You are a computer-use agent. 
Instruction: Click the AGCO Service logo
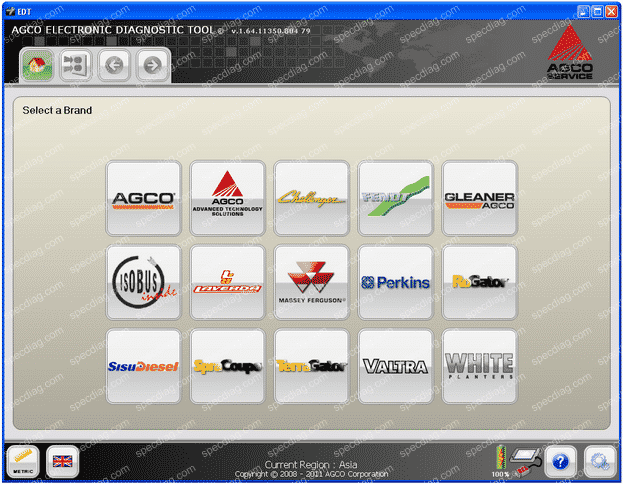point(570,52)
